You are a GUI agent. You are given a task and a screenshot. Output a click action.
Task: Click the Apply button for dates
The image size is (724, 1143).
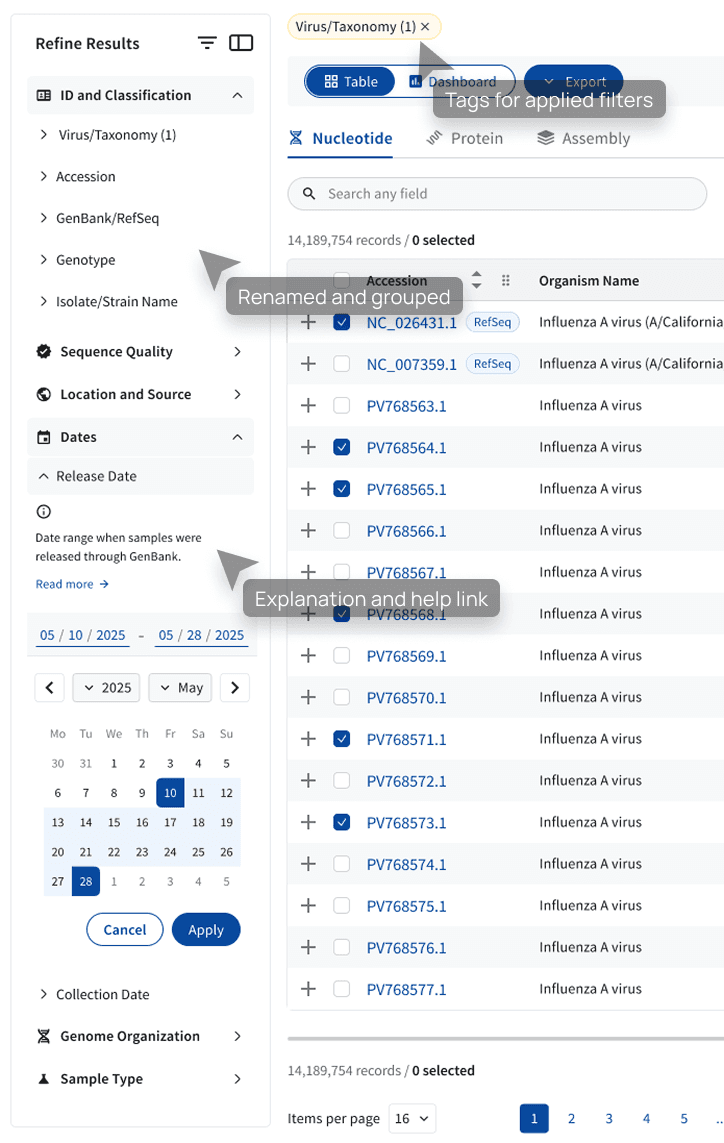[206, 929]
